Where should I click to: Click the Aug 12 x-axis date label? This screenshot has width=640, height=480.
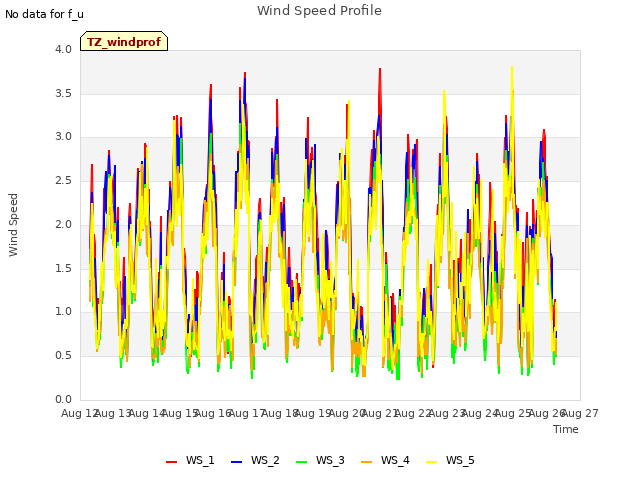[79, 413]
